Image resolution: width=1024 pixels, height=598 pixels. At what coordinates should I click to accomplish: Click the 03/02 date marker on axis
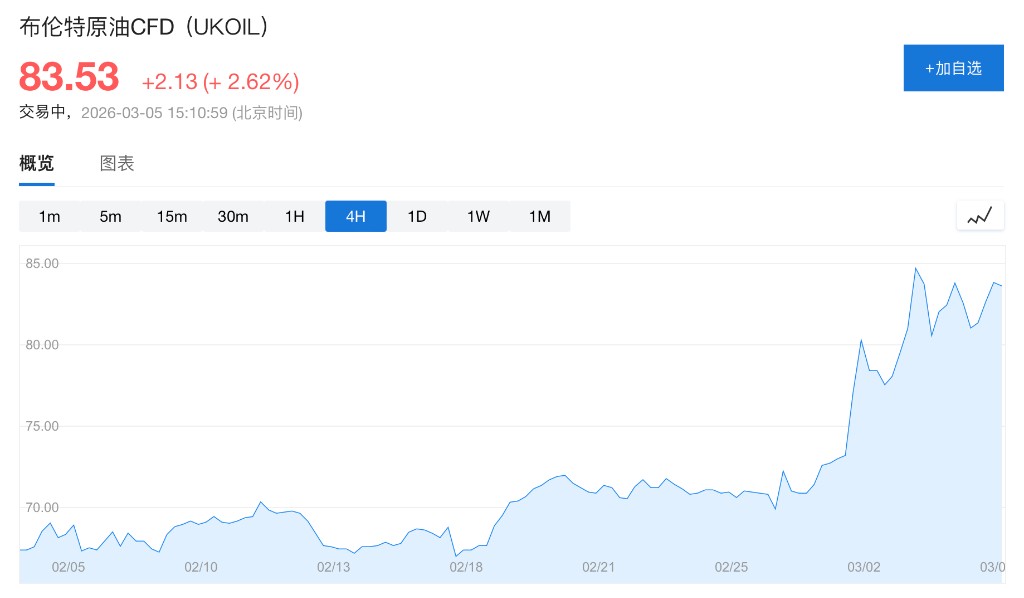pos(864,567)
